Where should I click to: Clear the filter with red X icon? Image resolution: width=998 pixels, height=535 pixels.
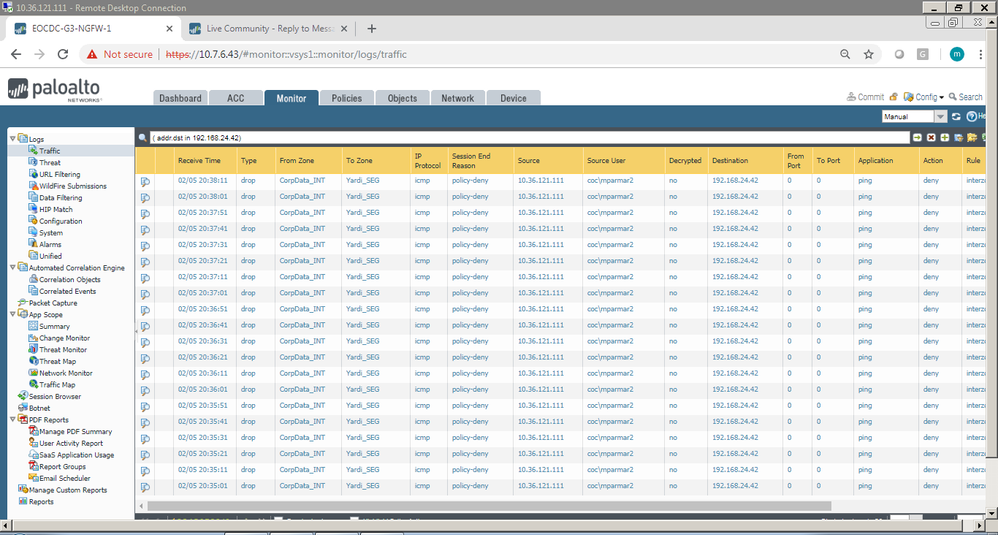click(931, 137)
